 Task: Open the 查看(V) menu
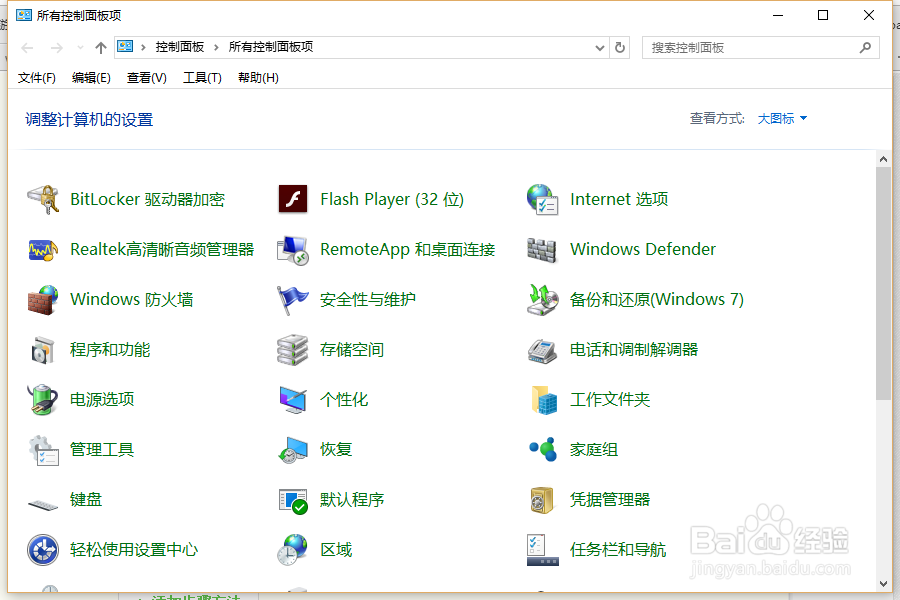click(x=147, y=78)
